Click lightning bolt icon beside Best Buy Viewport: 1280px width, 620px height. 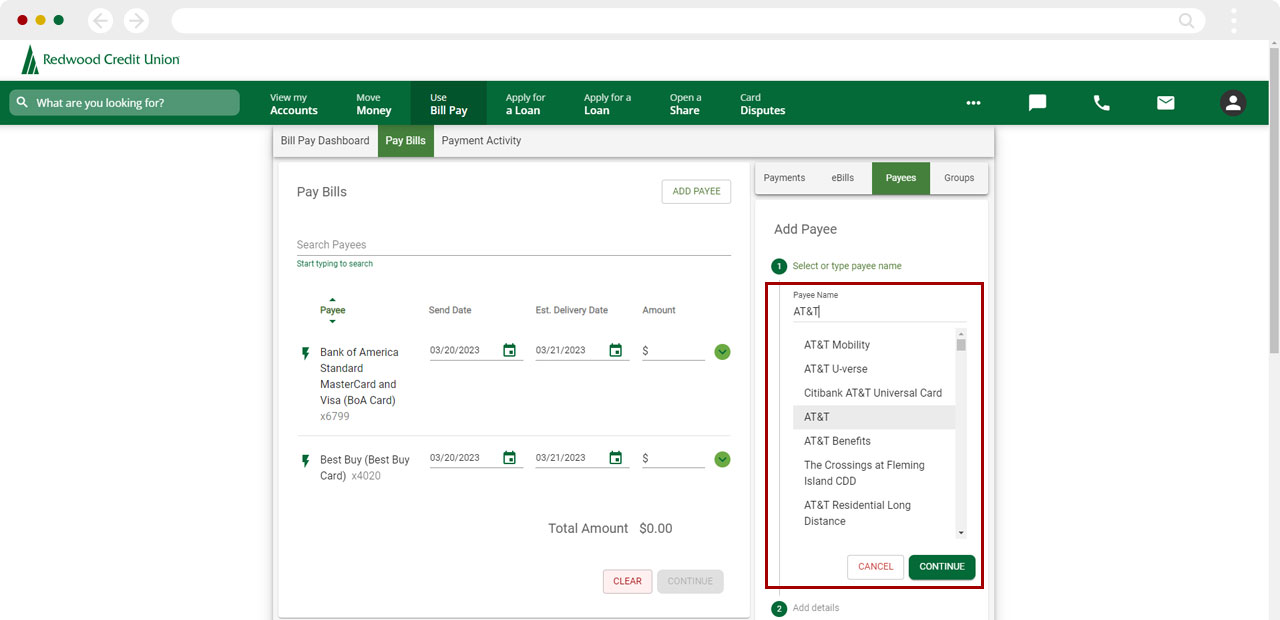306,461
